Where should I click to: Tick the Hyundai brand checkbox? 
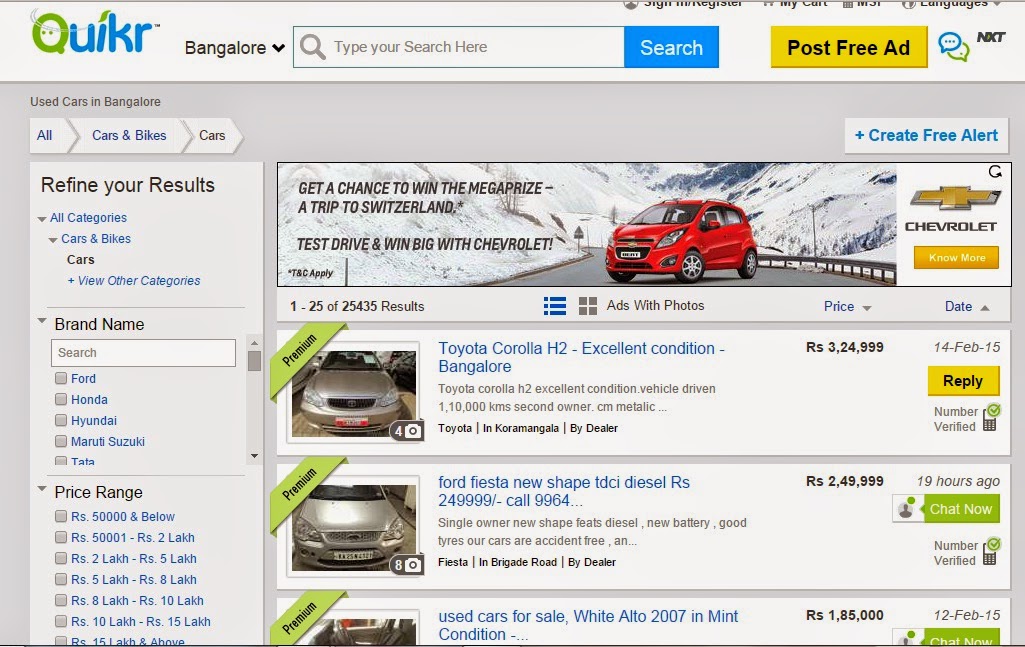coord(61,420)
